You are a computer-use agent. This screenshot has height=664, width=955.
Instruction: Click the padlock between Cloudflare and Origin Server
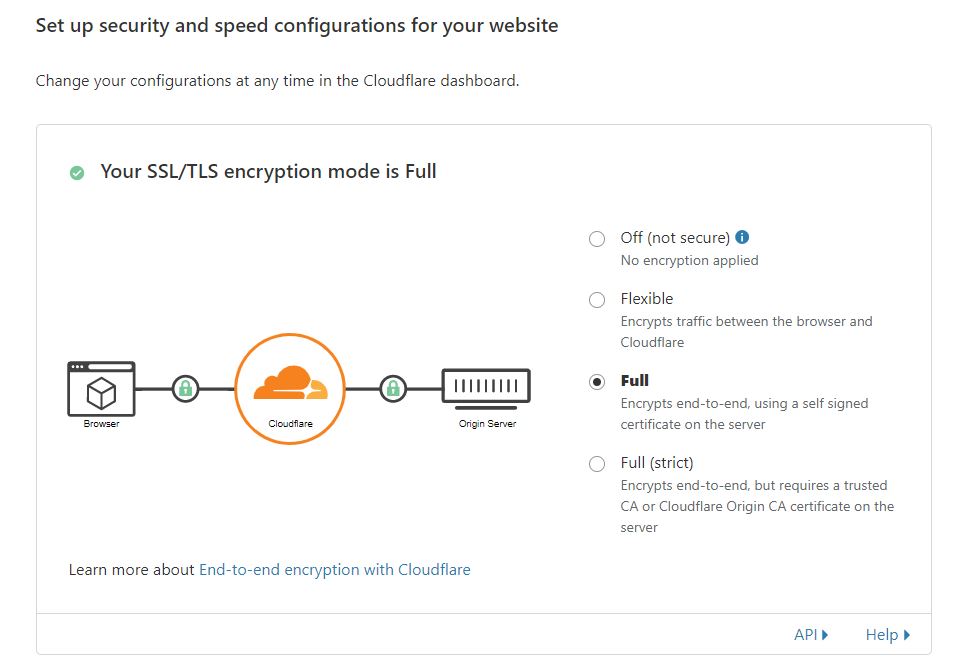[394, 385]
